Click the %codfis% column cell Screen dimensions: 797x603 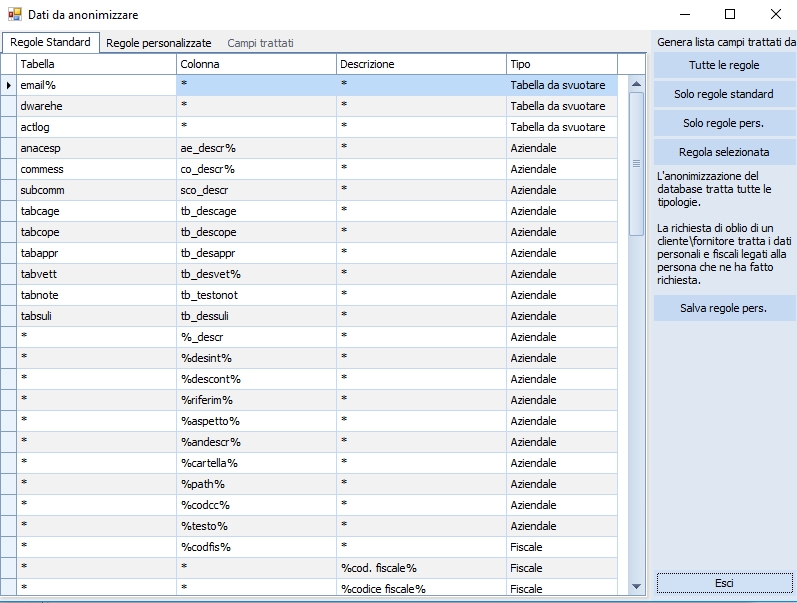point(256,547)
